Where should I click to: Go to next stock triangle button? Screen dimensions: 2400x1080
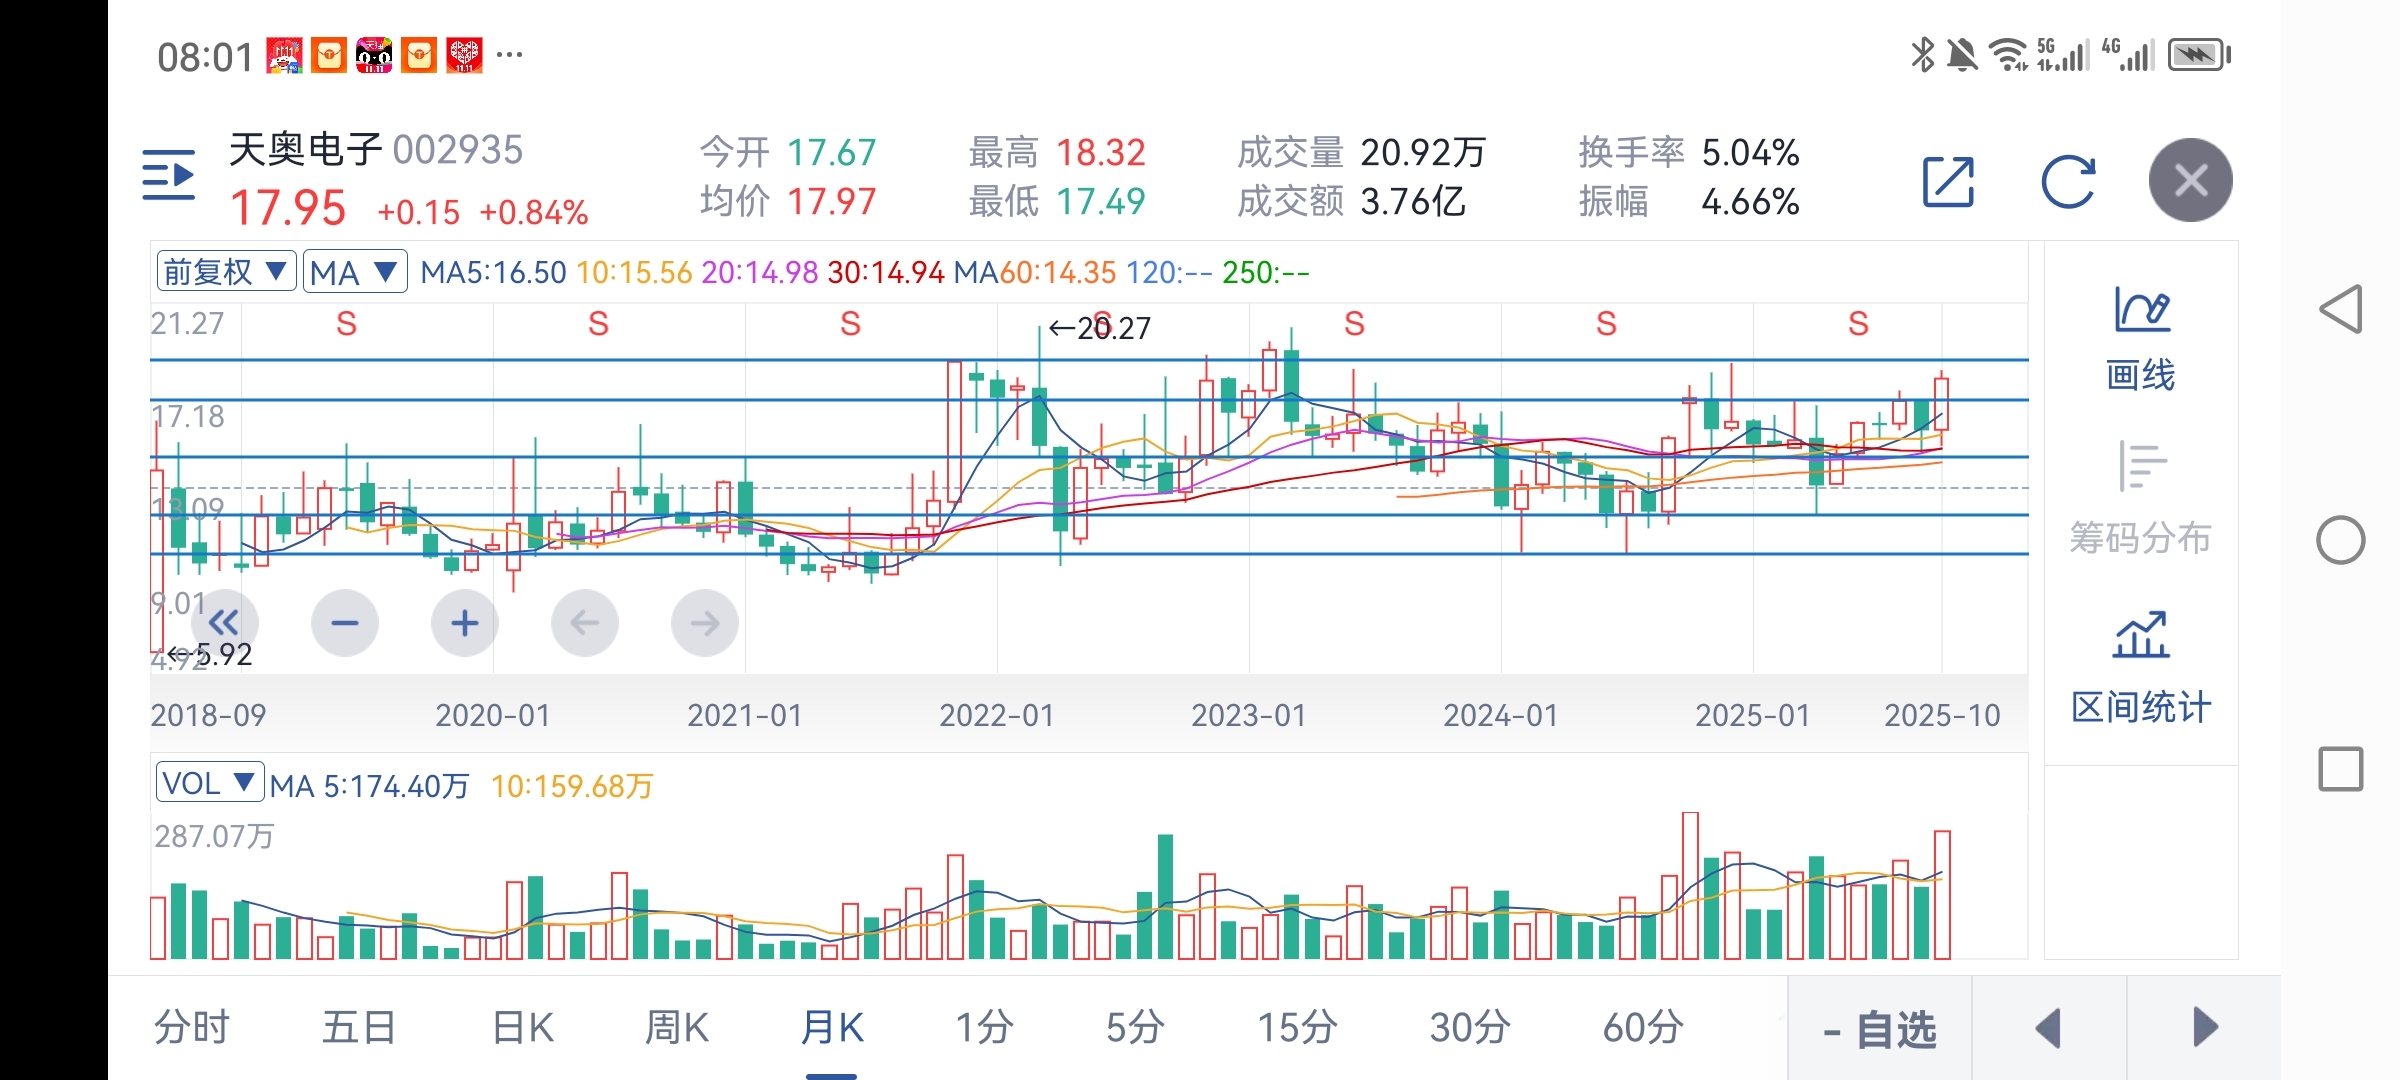pyautogui.click(x=2204, y=1027)
